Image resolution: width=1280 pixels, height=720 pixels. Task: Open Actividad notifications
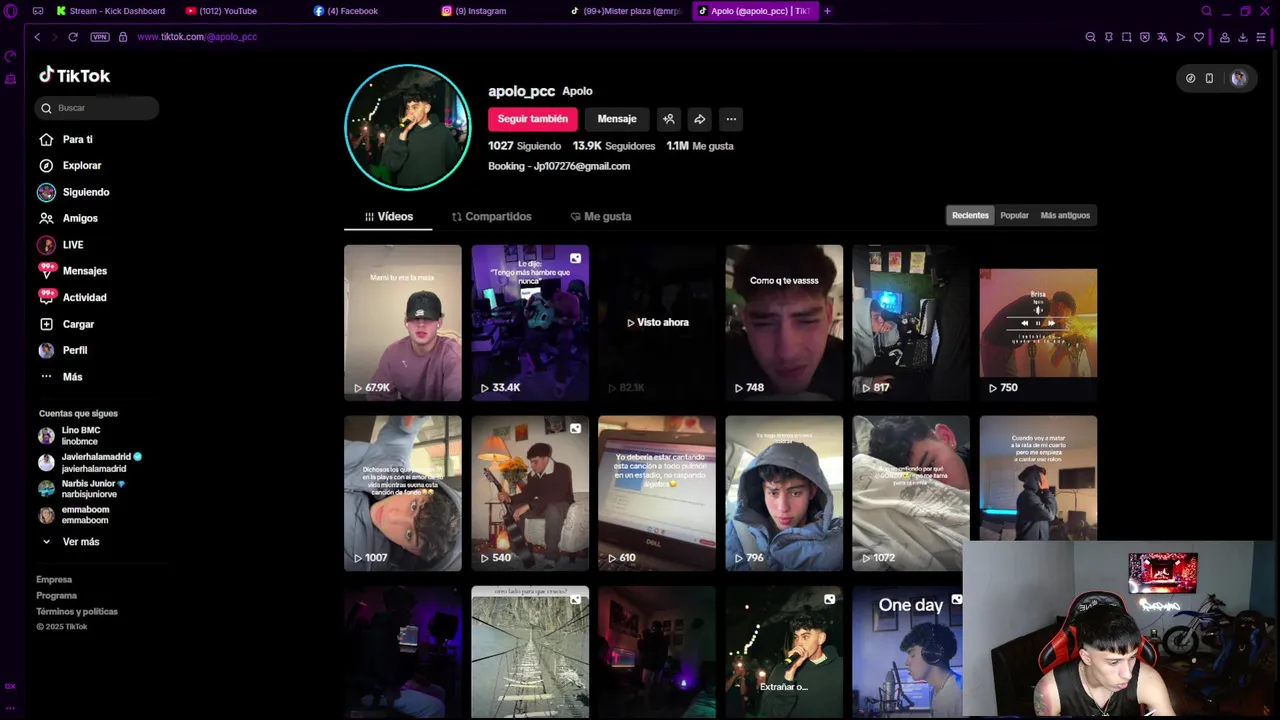click(x=72, y=297)
